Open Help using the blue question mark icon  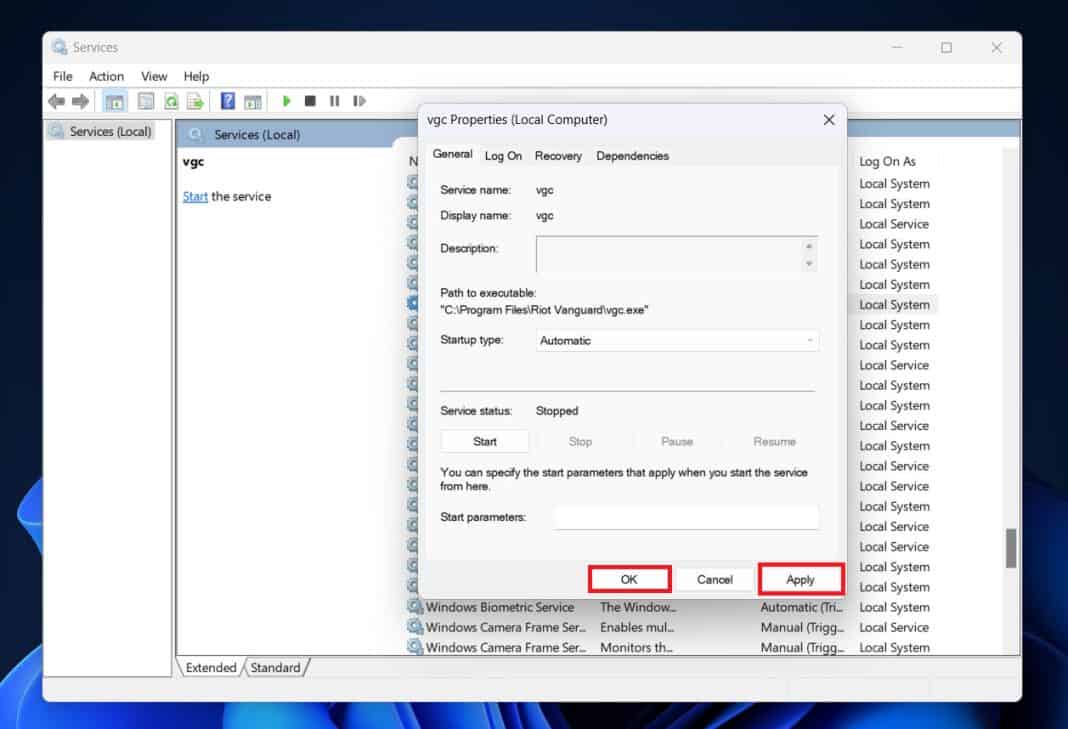[226, 100]
